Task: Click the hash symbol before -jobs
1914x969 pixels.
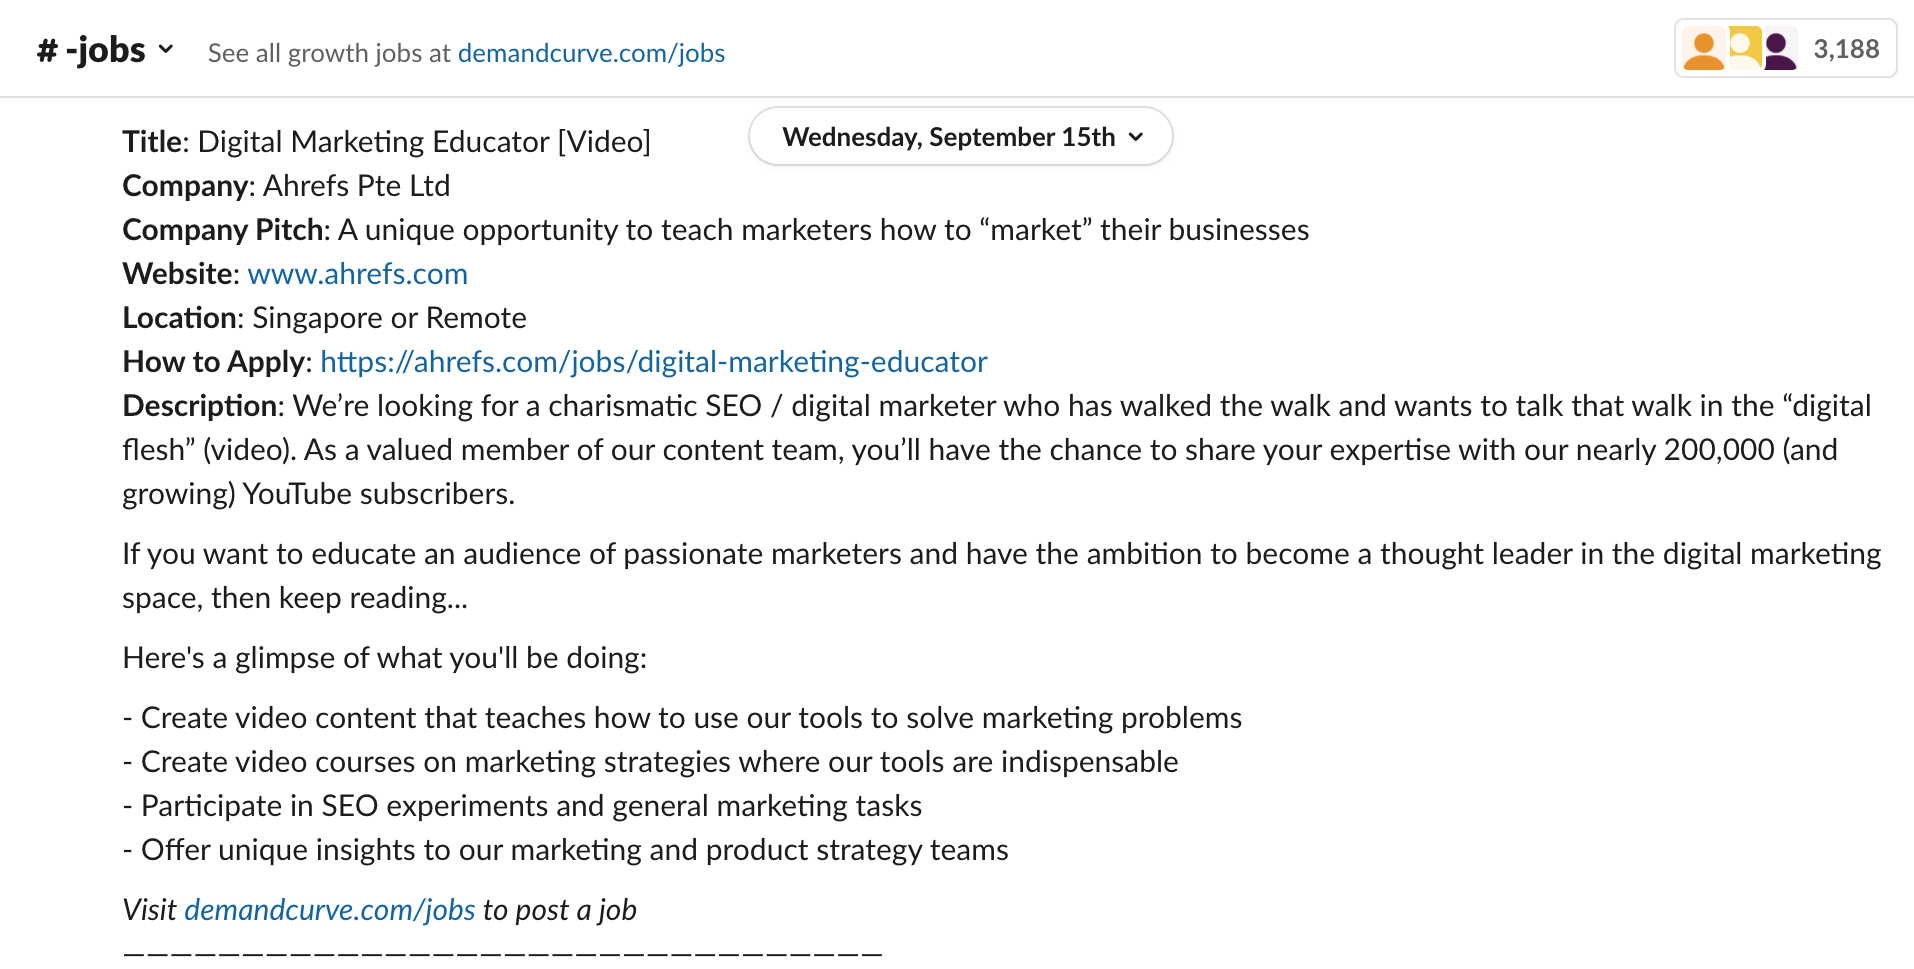Action: [x=47, y=51]
